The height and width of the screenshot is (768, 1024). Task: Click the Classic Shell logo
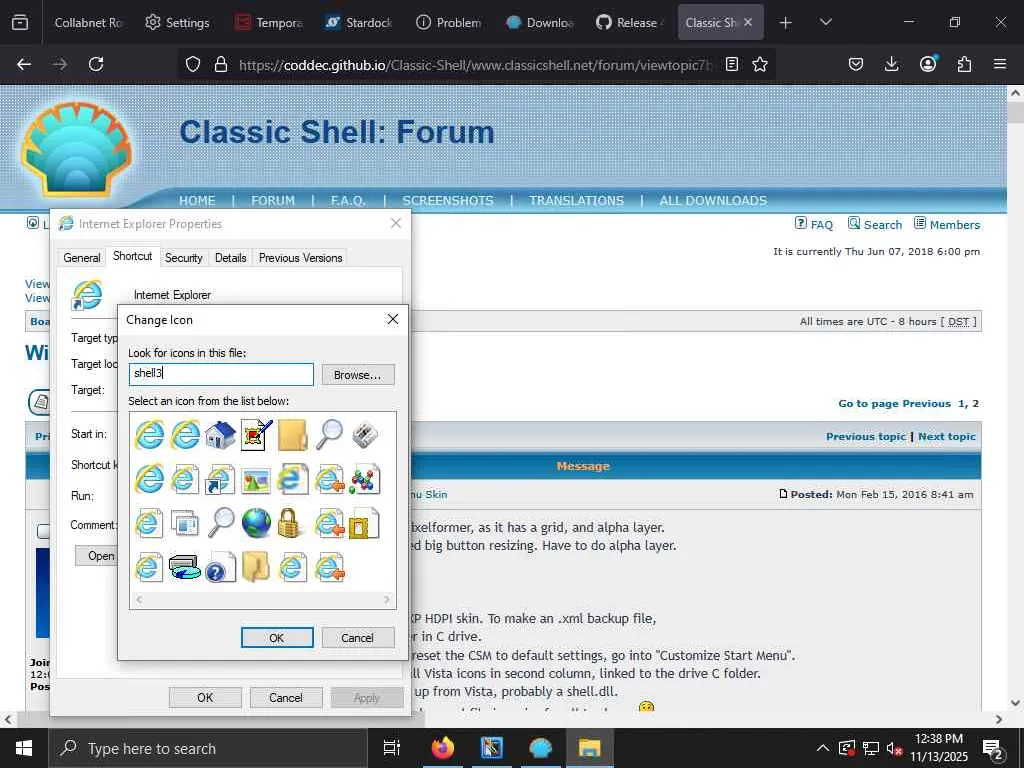[x=77, y=149]
